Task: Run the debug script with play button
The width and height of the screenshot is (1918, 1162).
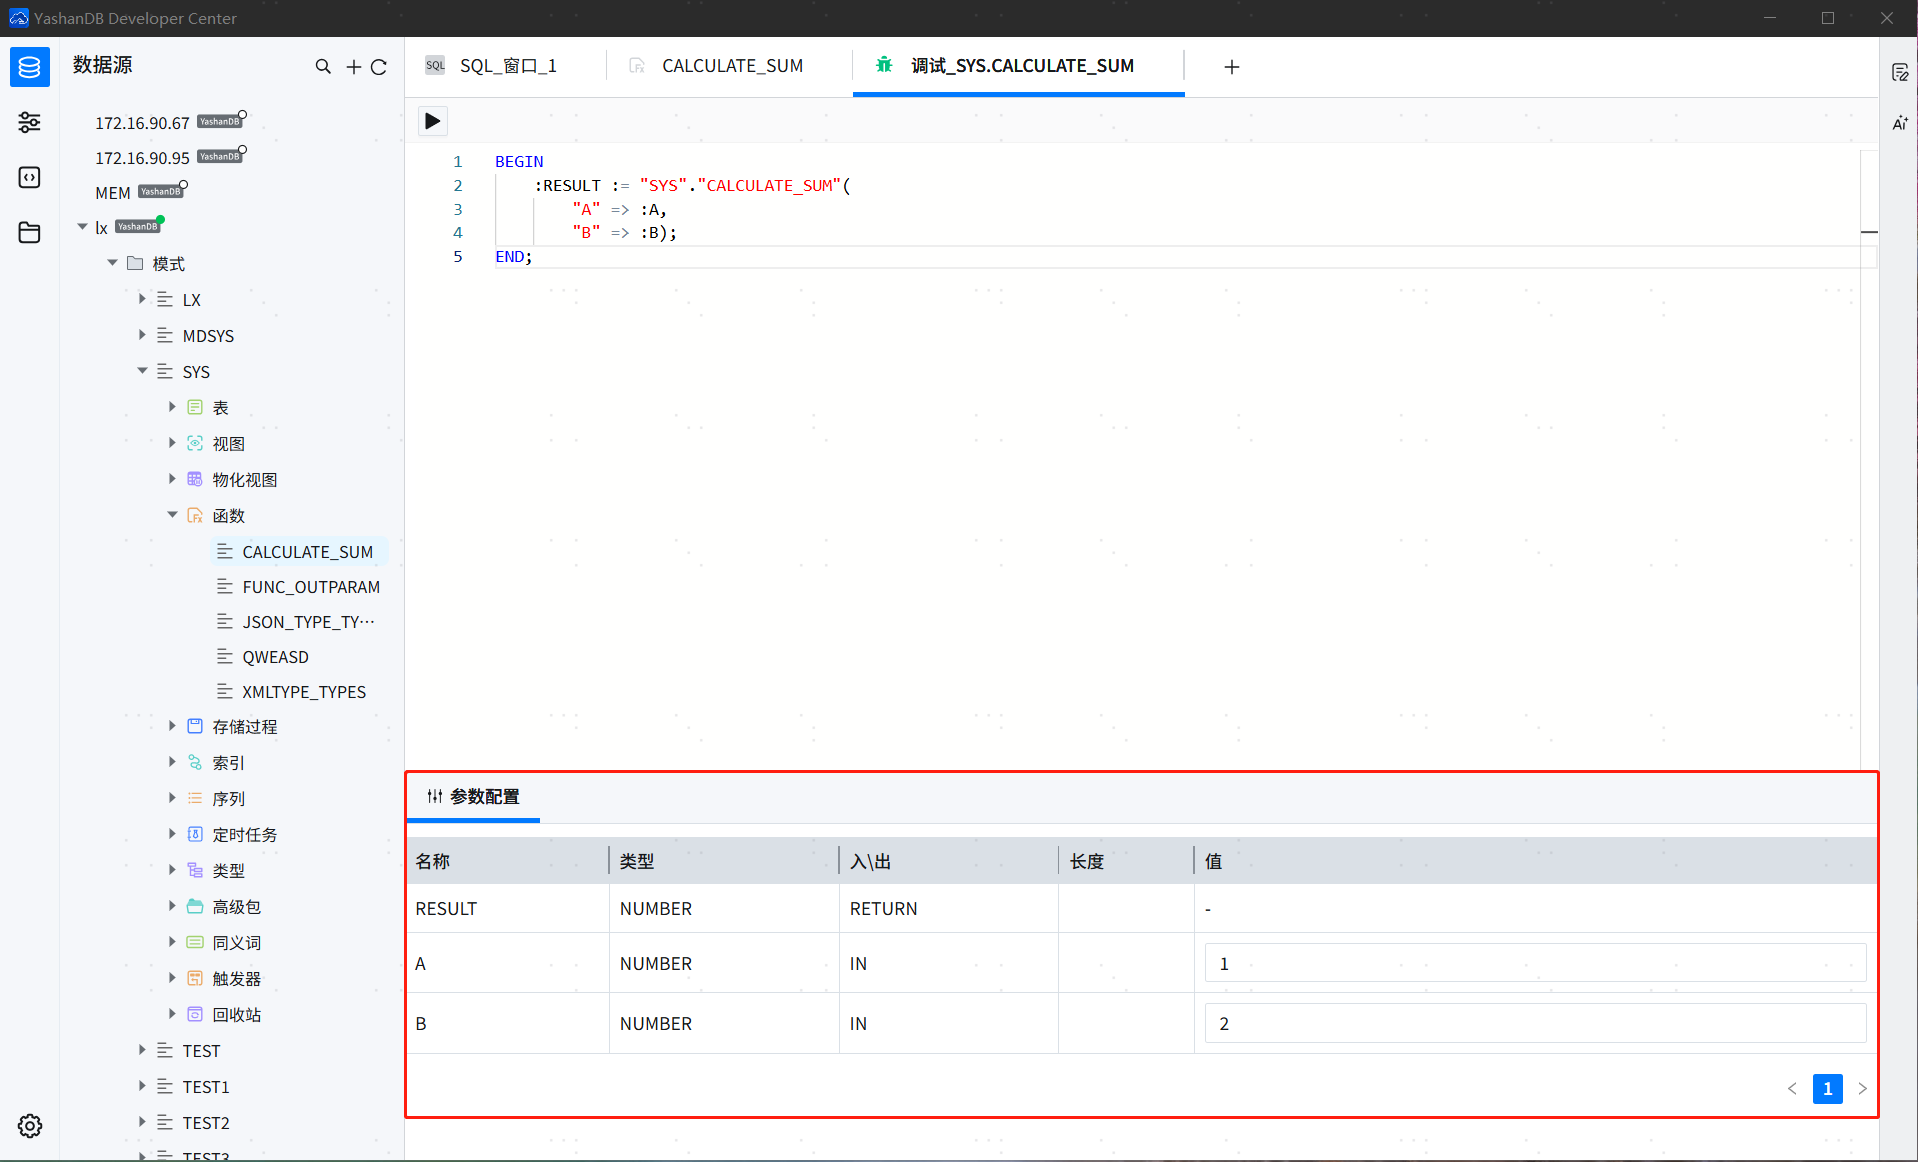Action: (x=432, y=120)
